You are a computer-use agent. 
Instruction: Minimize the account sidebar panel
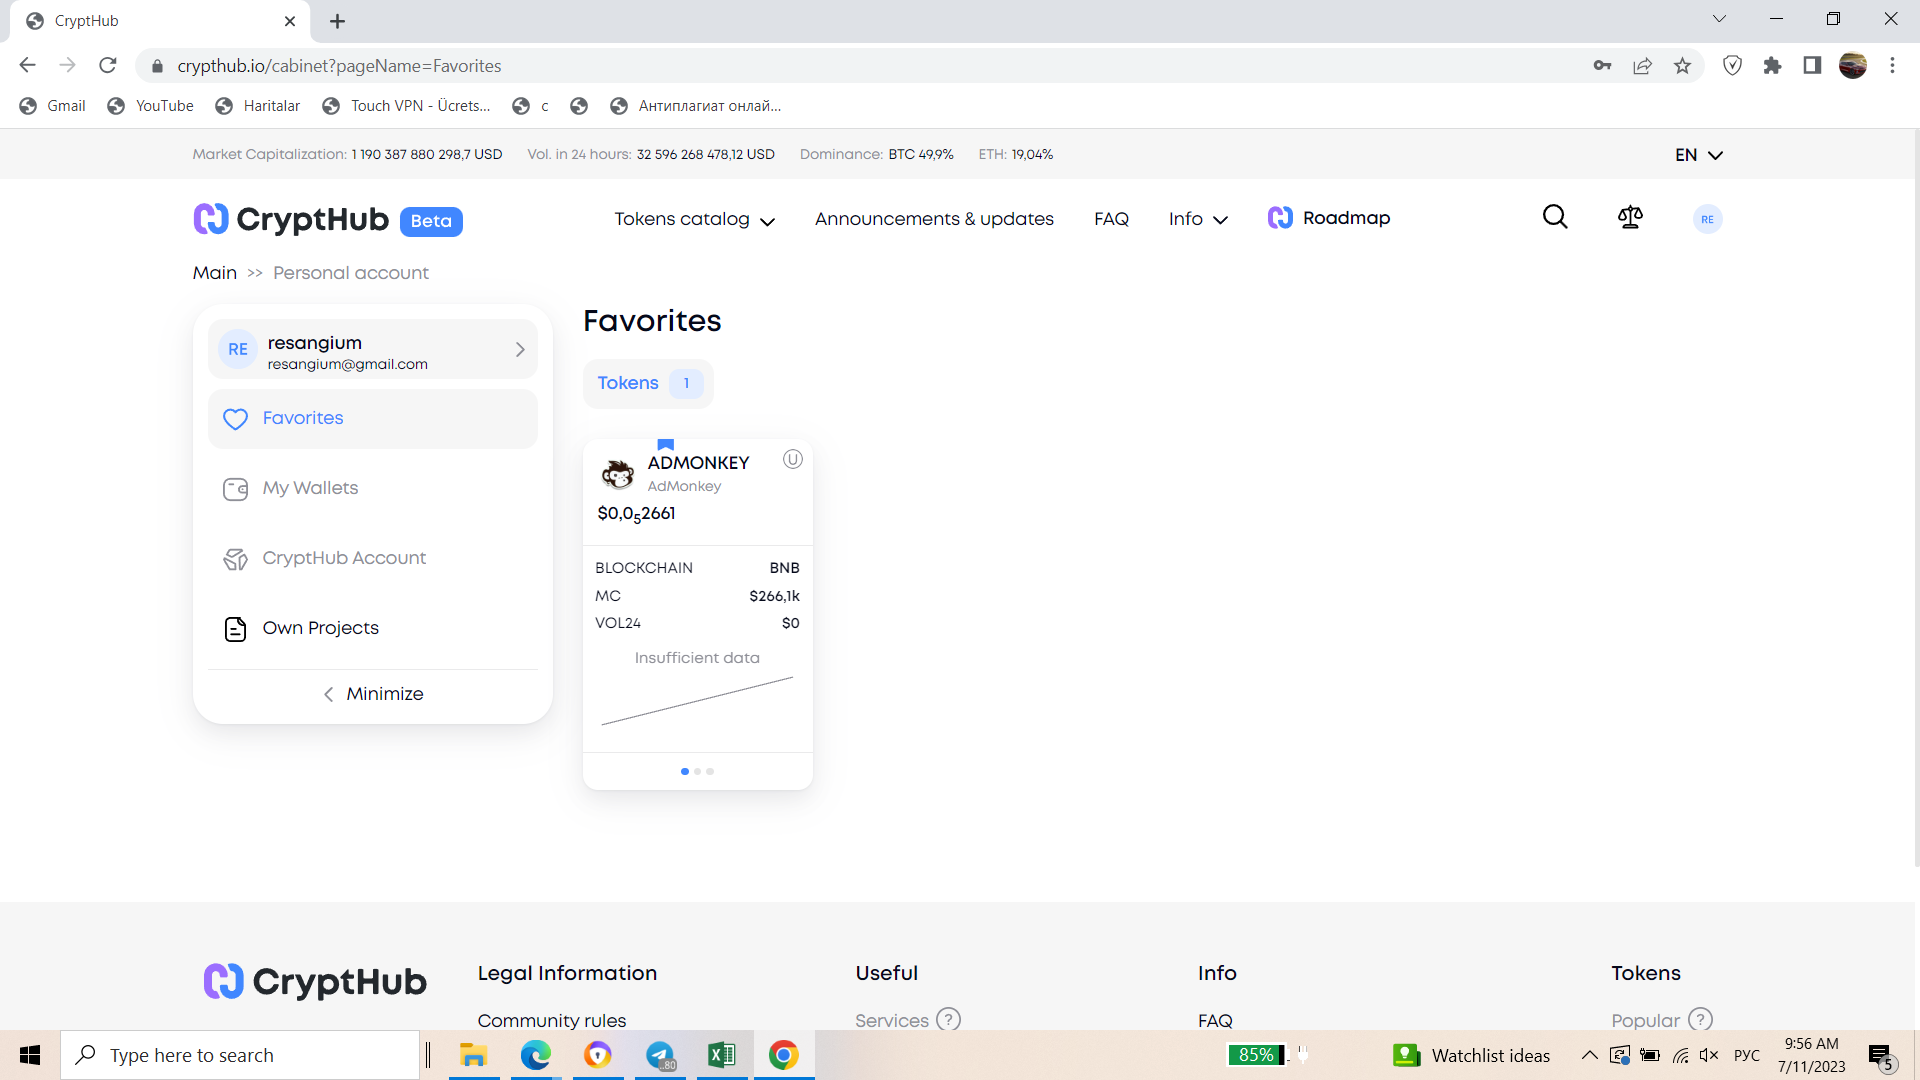373,694
